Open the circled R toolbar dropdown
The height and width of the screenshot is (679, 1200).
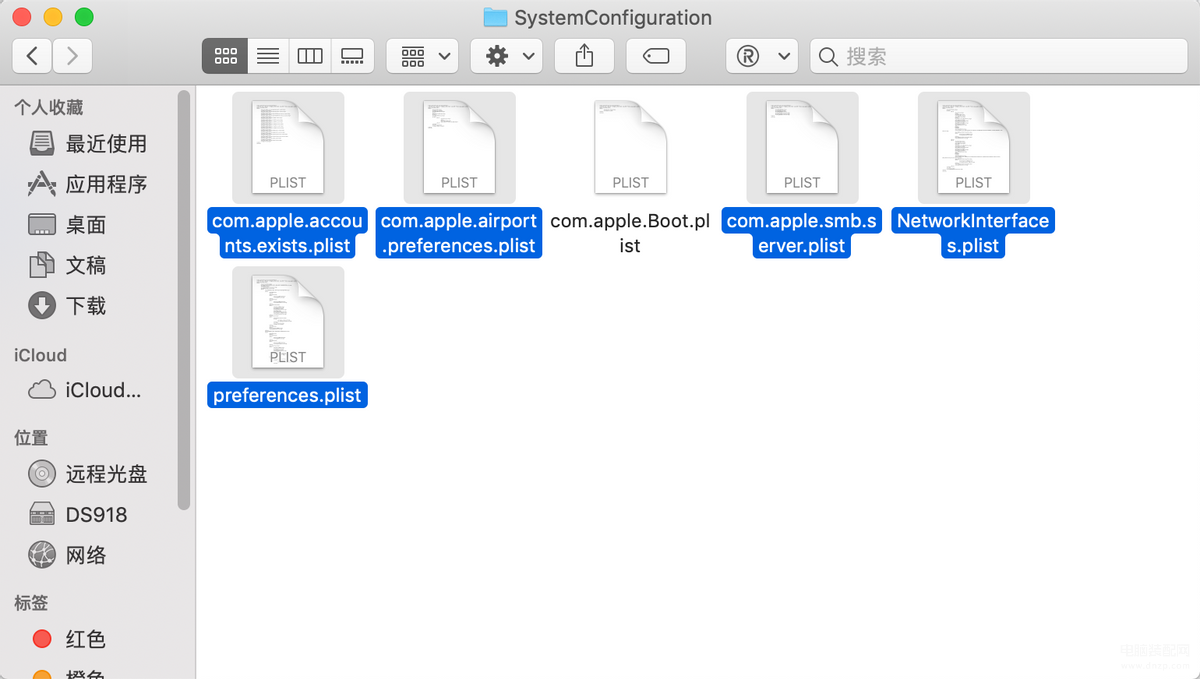click(762, 56)
